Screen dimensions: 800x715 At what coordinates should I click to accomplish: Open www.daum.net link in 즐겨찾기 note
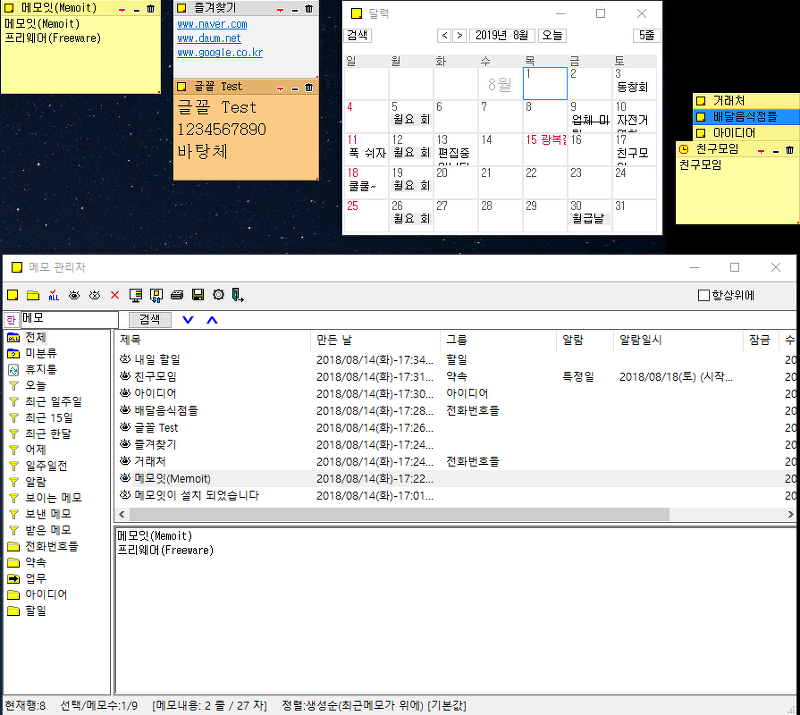(x=209, y=38)
